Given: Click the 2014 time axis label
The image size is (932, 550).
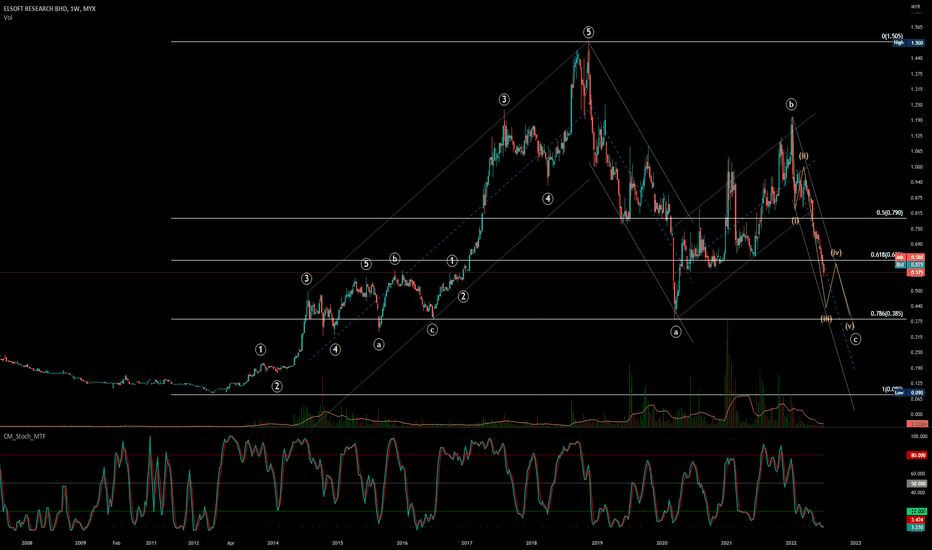Looking at the screenshot, I should point(273,543).
